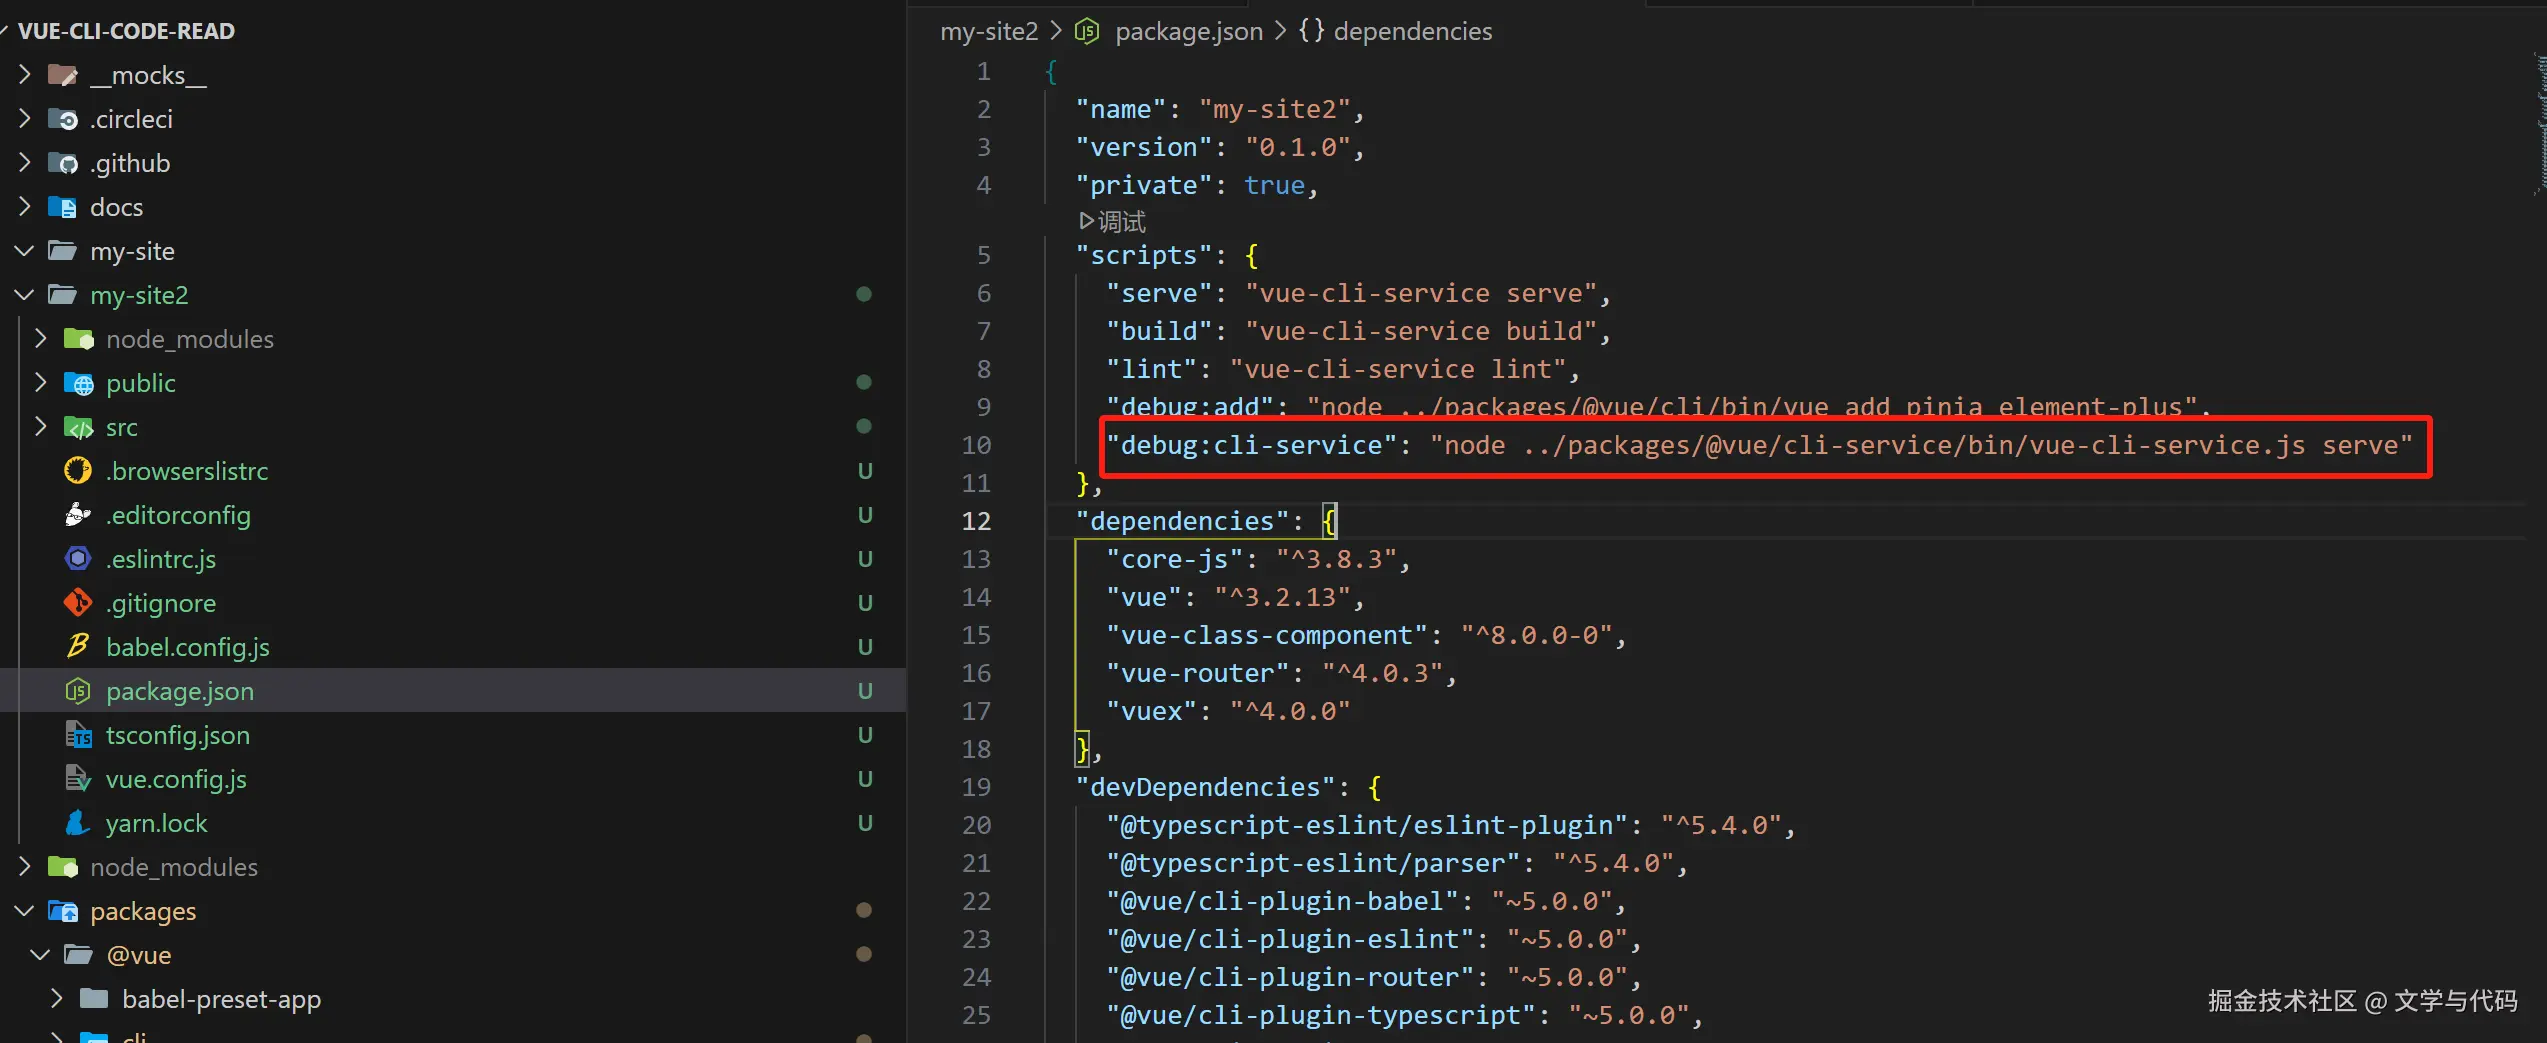Click dependencies in the breadcrumb
The height and width of the screenshot is (1043, 2547).
tap(1413, 32)
